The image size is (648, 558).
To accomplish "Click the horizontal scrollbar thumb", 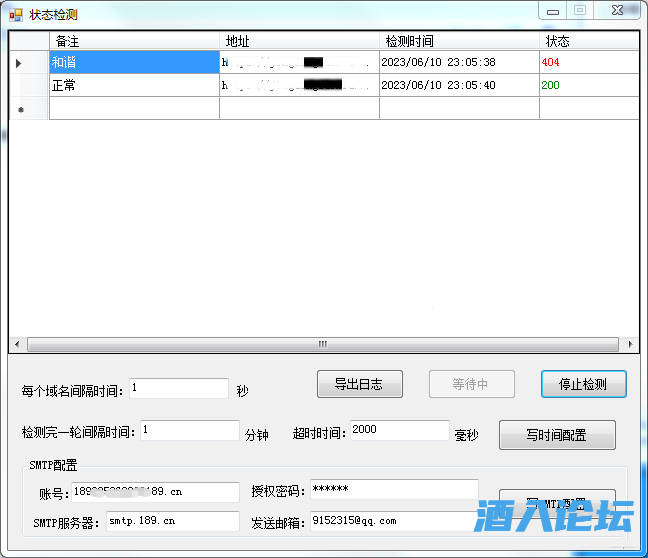I will tap(323, 344).
